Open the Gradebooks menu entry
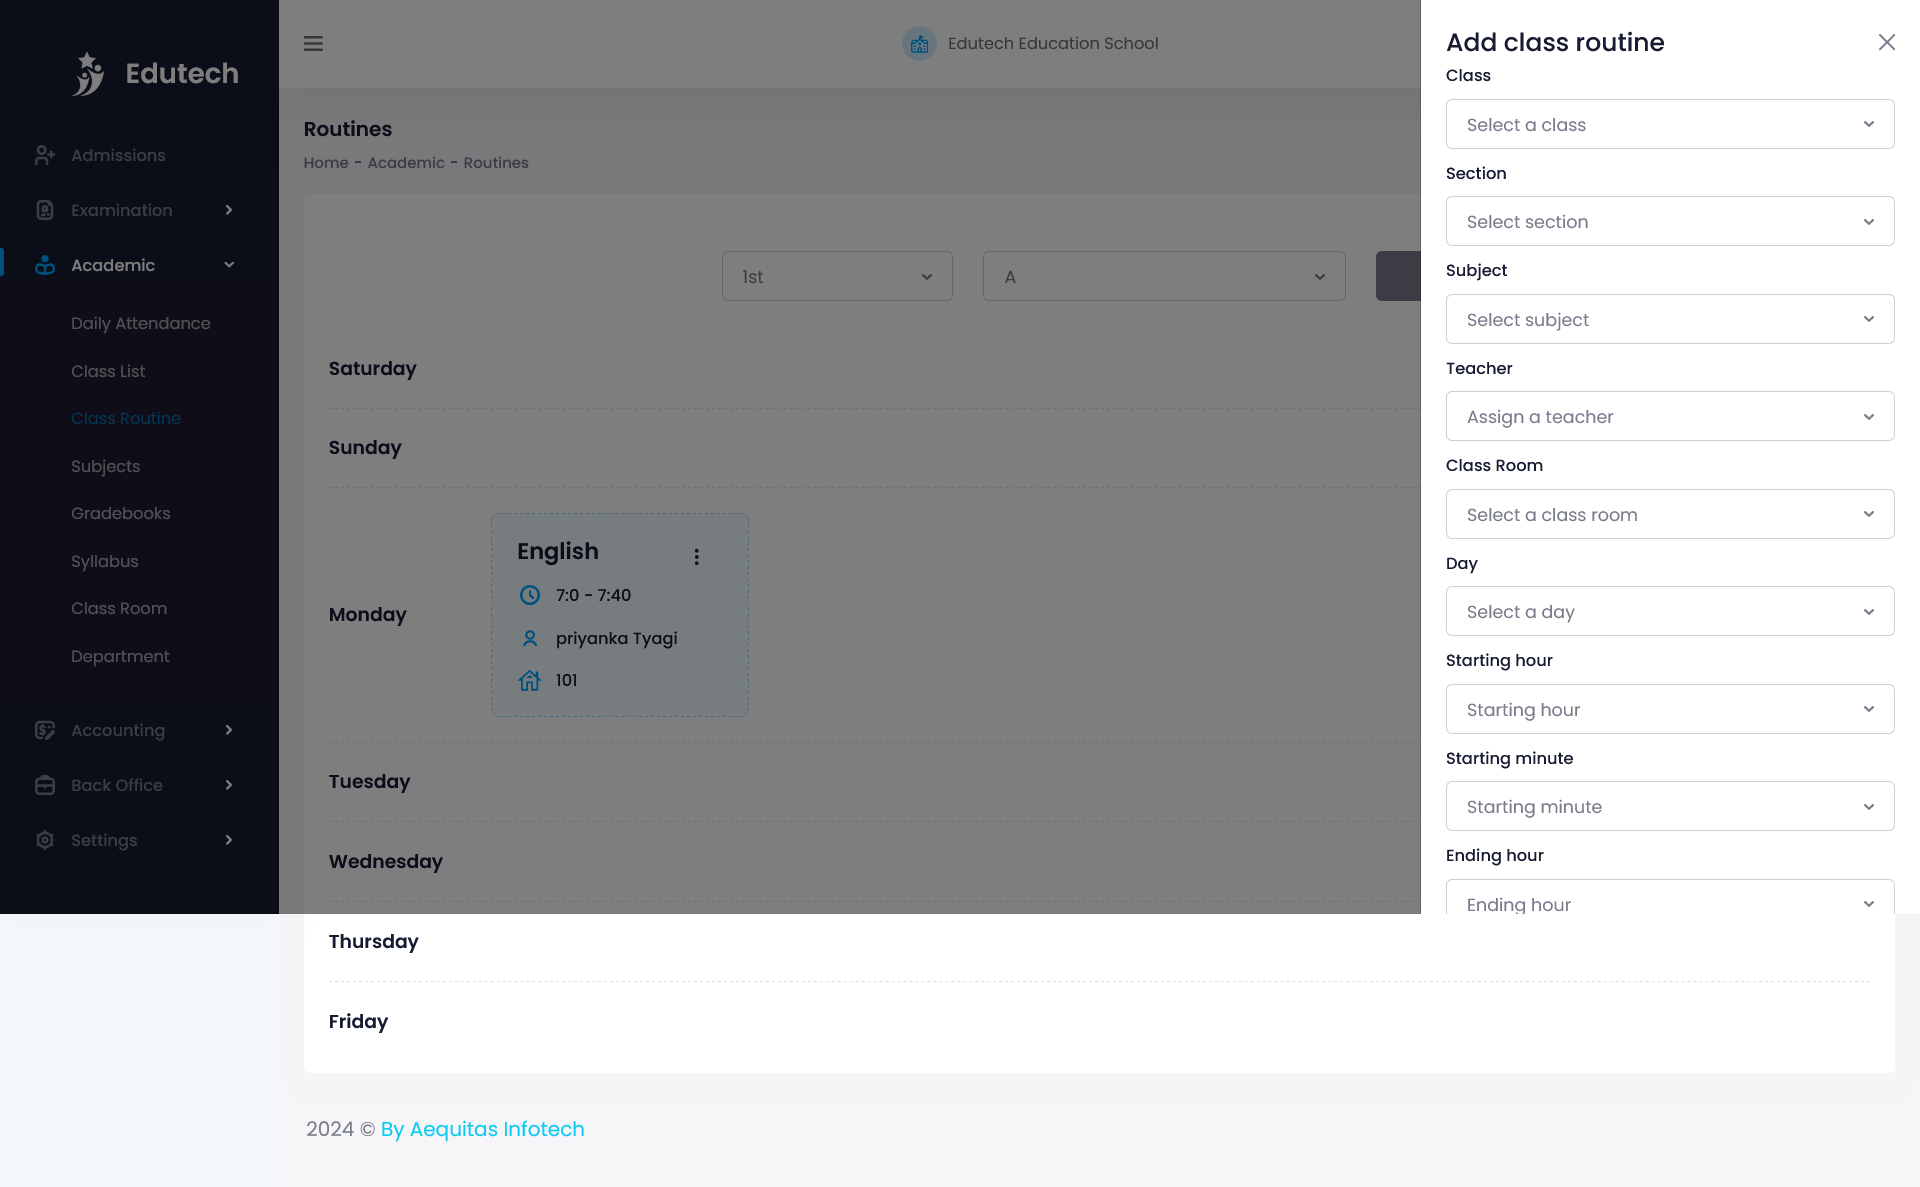Viewport: 1920px width, 1187px height. point(120,513)
